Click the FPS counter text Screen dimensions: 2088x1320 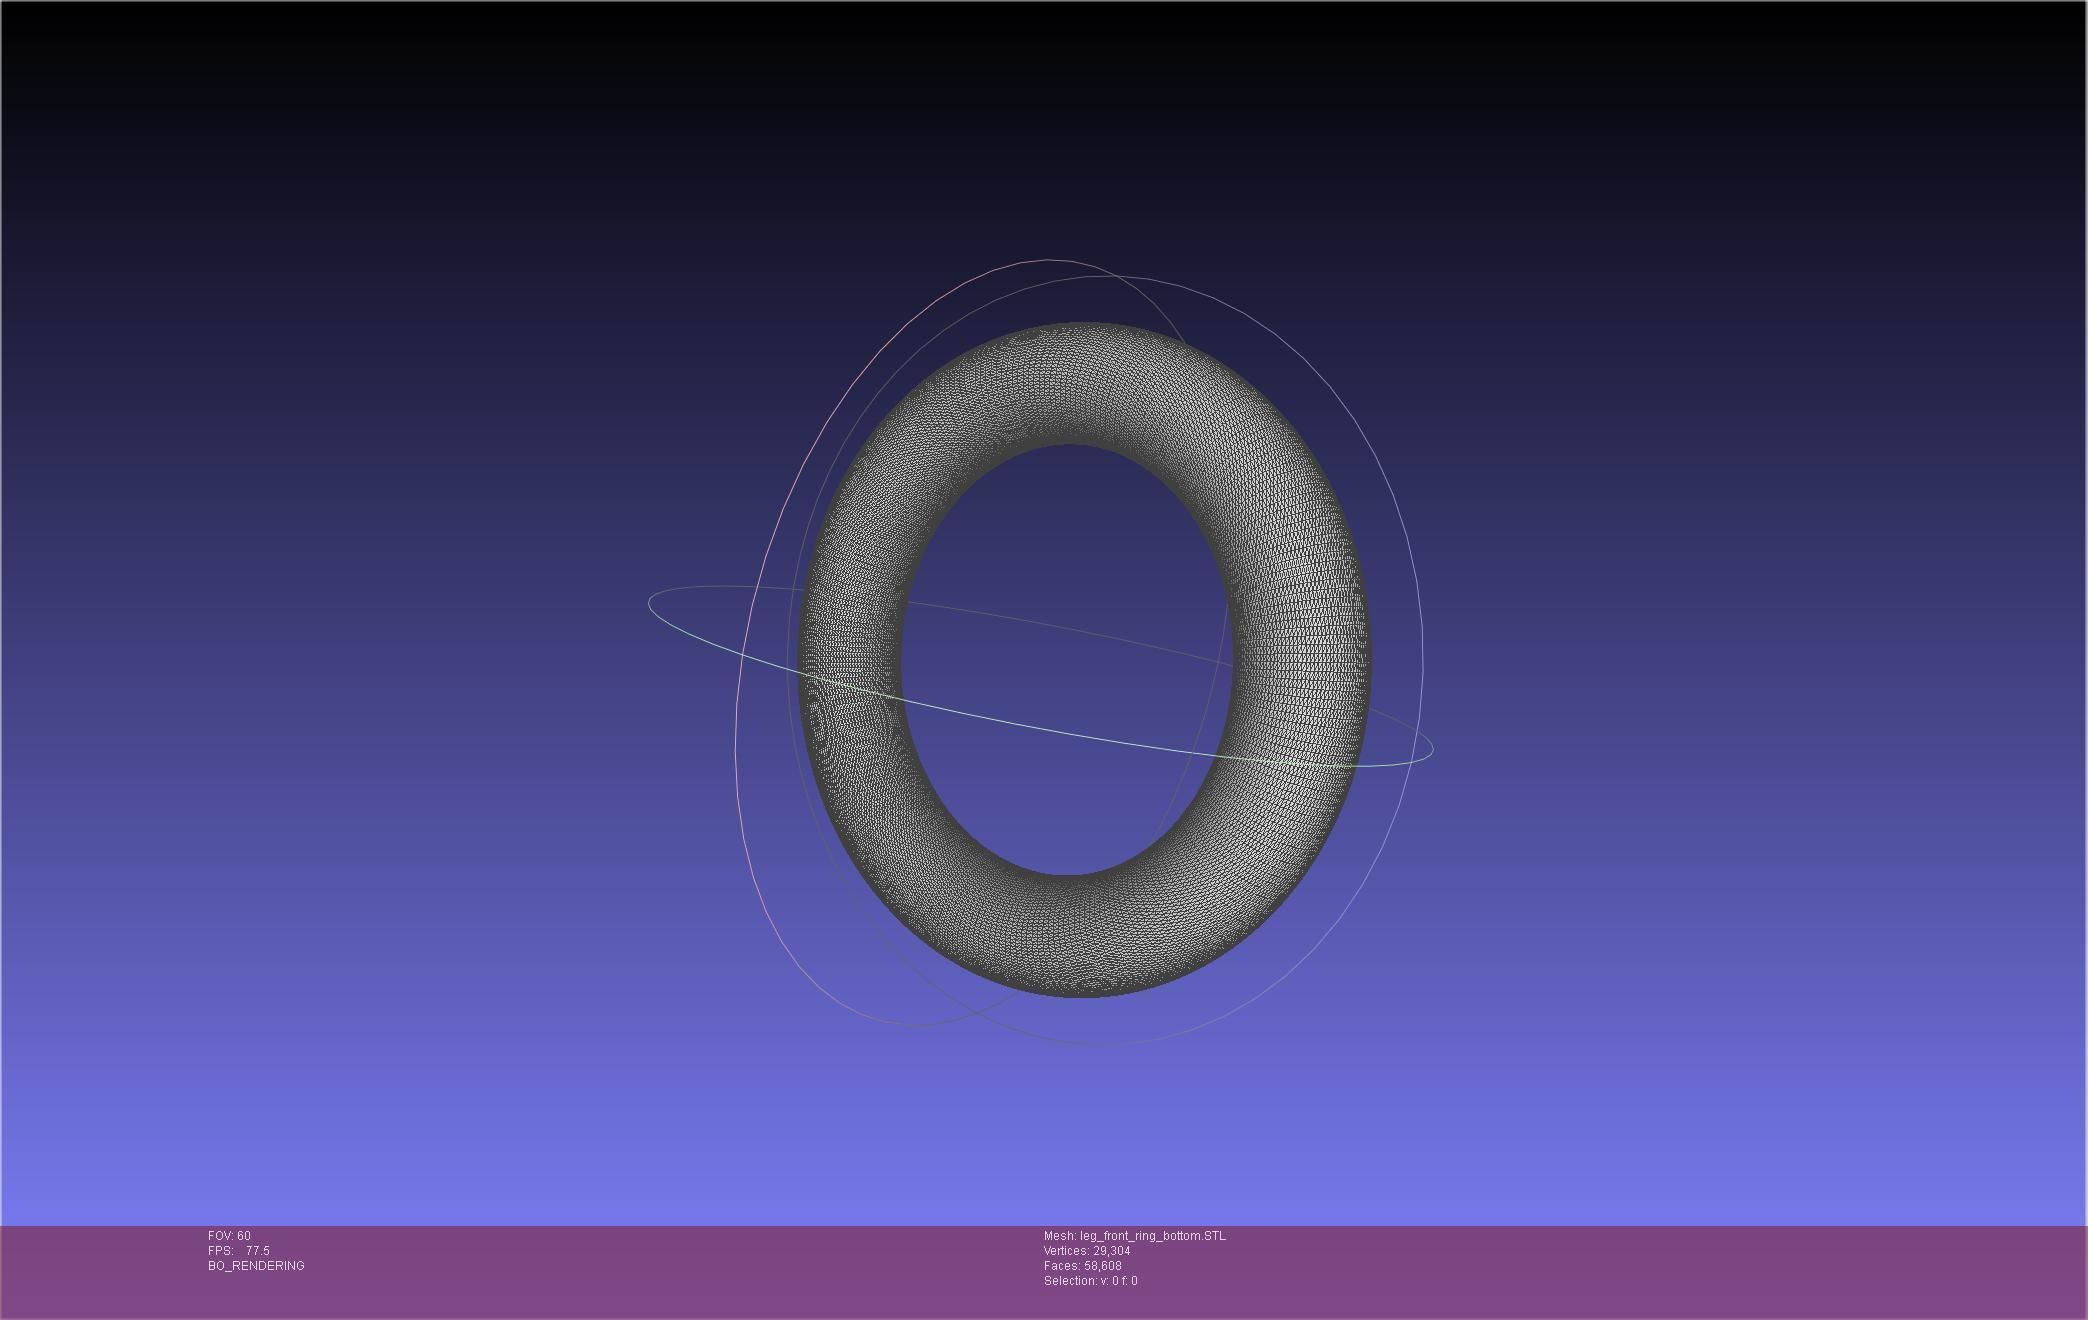point(239,1251)
